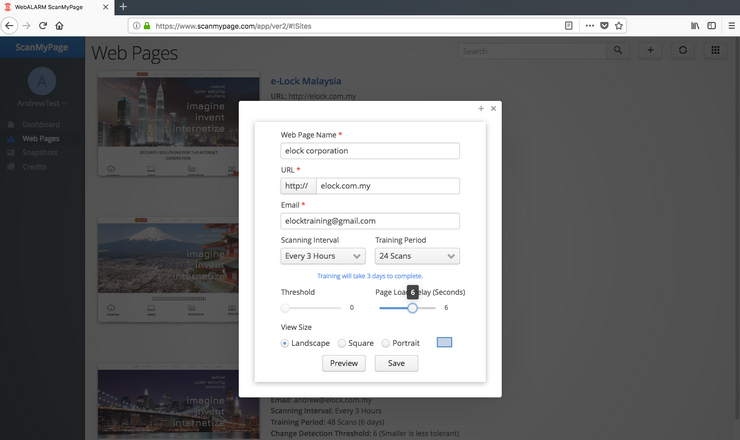Image resolution: width=740 pixels, height=440 pixels.
Task: Close the web page dialog
Action: [x=493, y=109]
